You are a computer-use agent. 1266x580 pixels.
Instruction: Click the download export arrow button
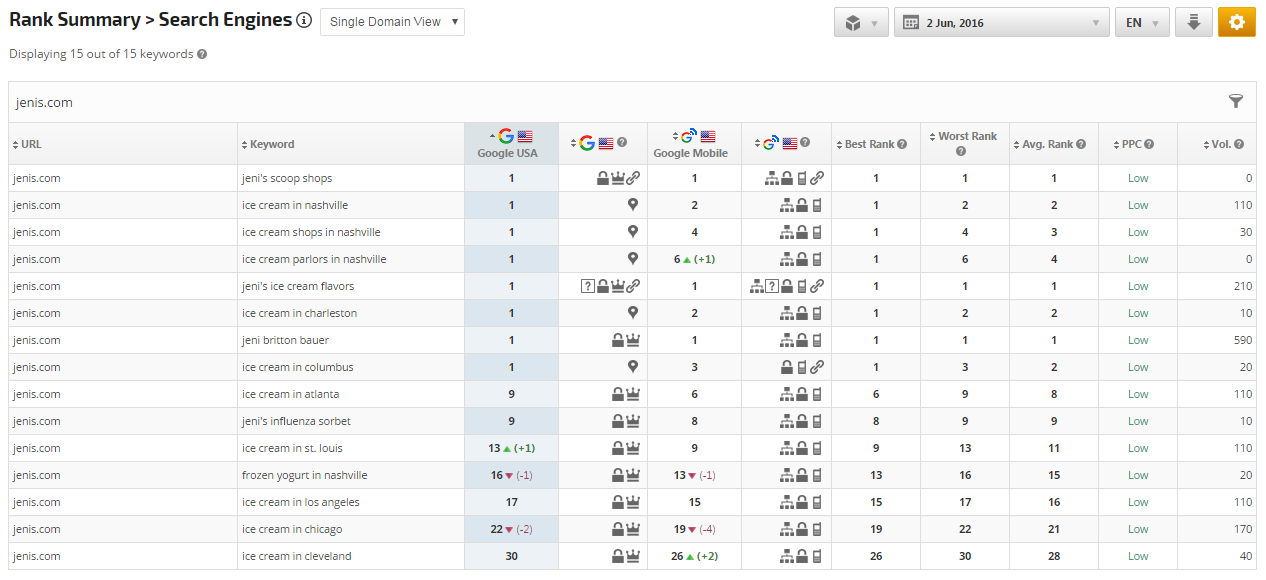[1193, 22]
